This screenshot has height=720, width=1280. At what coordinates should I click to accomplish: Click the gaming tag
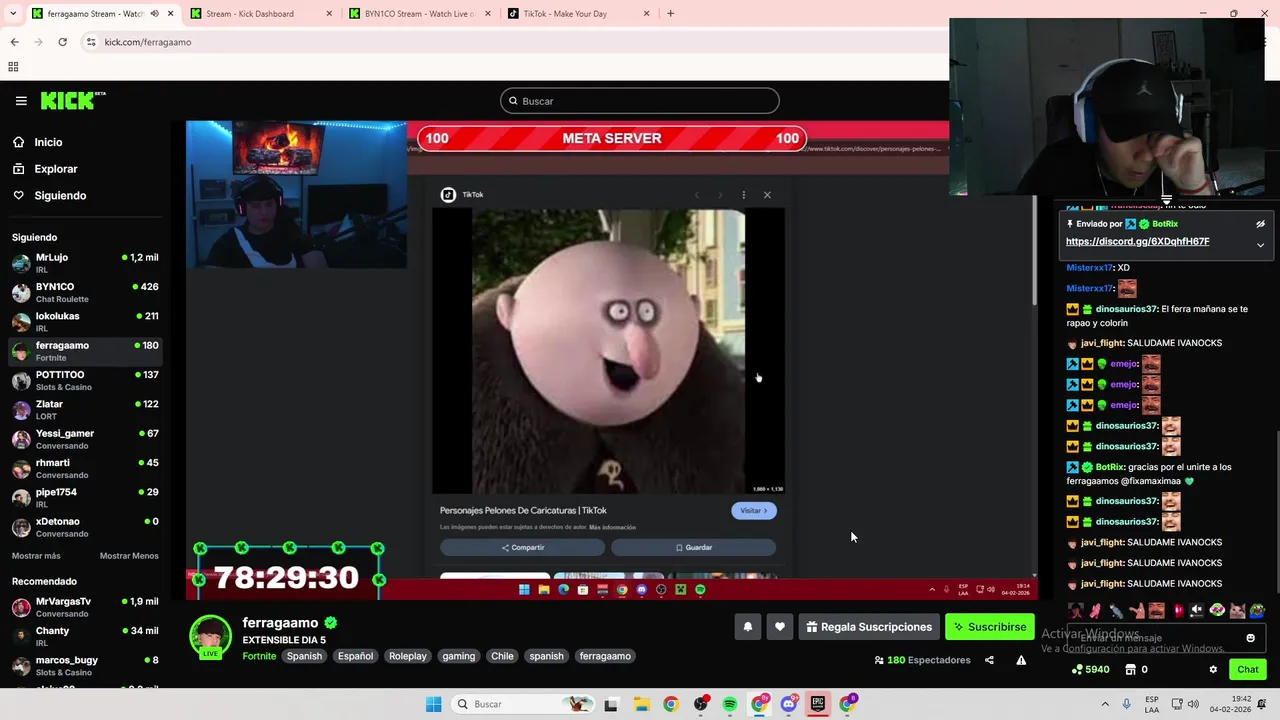[x=459, y=656]
